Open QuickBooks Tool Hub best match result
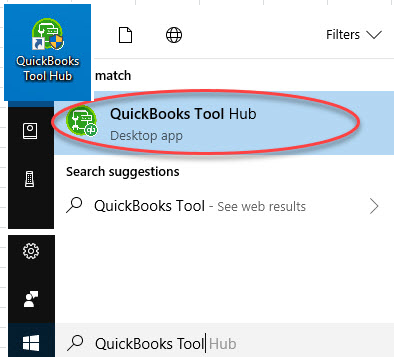 pyautogui.click(x=224, y=123)
